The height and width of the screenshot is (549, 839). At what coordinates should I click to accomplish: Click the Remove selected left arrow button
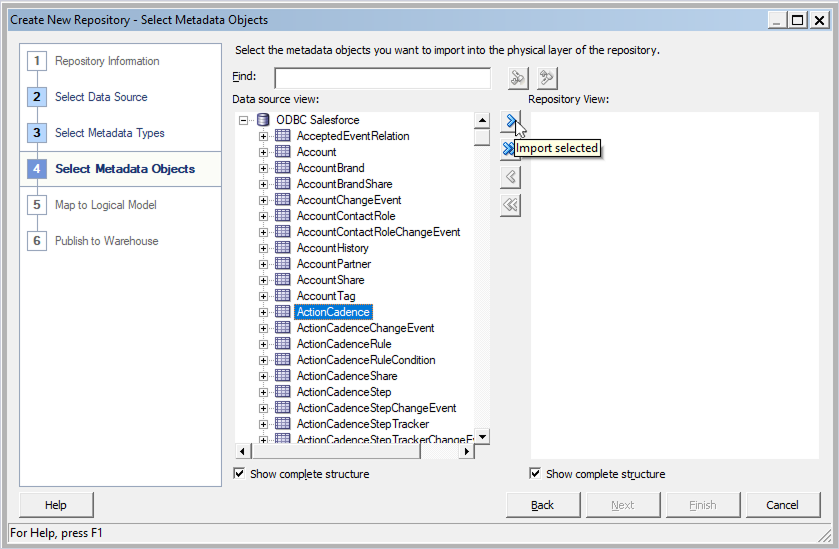[511, 177]
